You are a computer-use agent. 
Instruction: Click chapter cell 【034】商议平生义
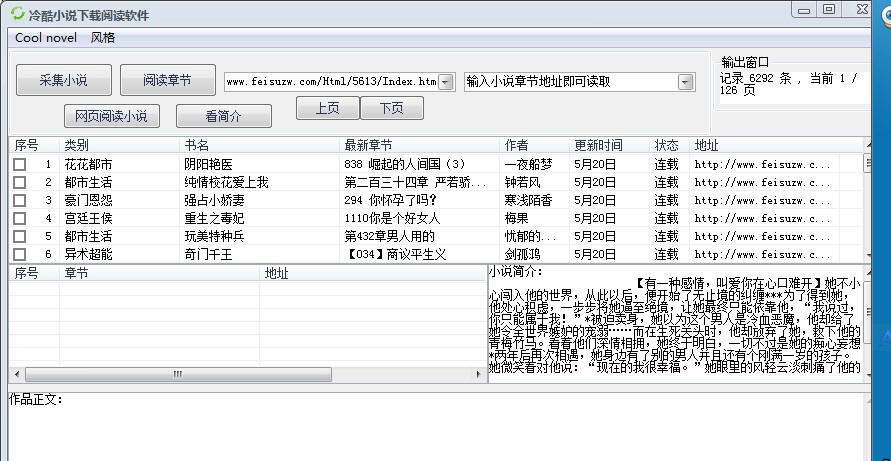pos(395,255)
